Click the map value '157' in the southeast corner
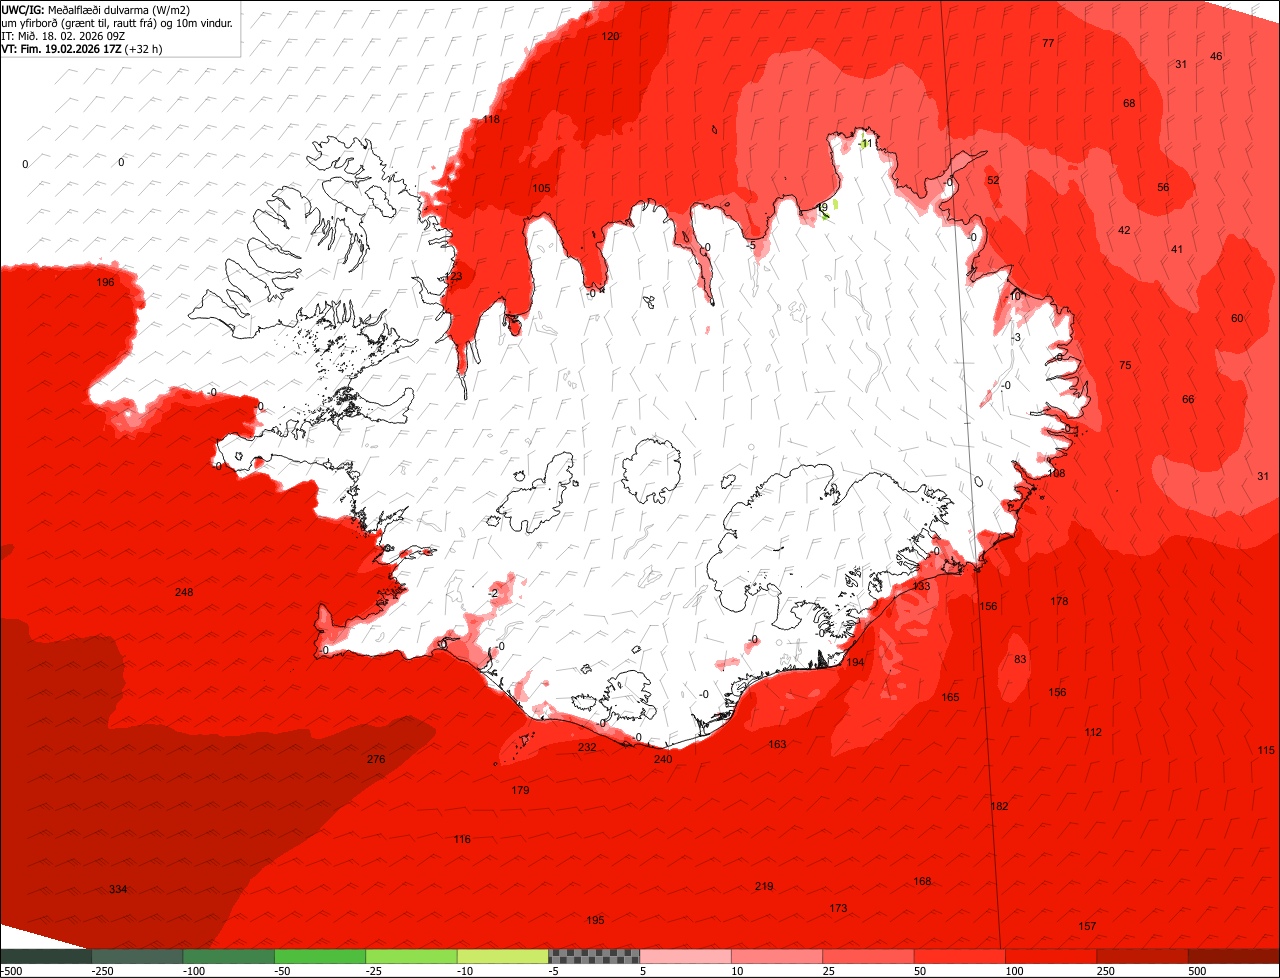The height and width of the screenshot is (978, 1280). (x=1087, y=927)
